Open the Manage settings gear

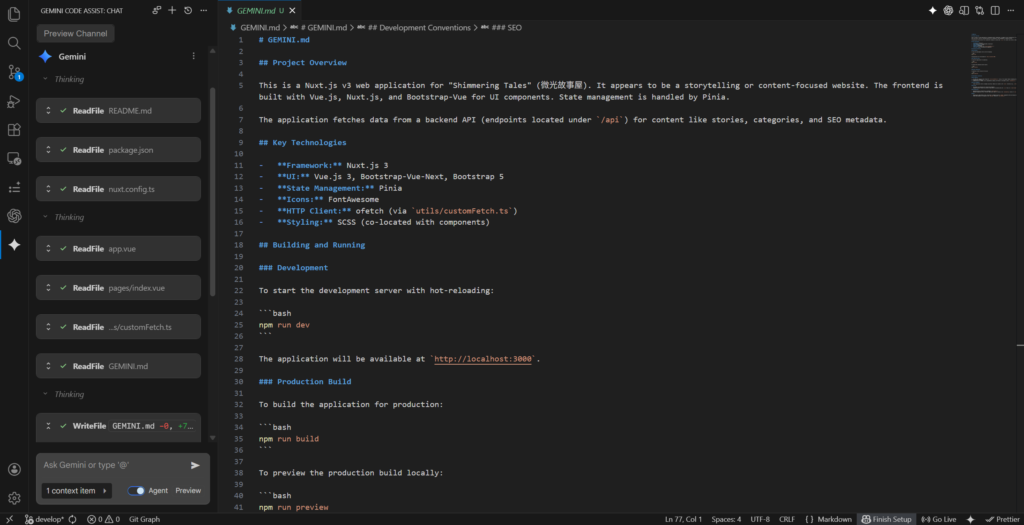[x=14, y=497]
